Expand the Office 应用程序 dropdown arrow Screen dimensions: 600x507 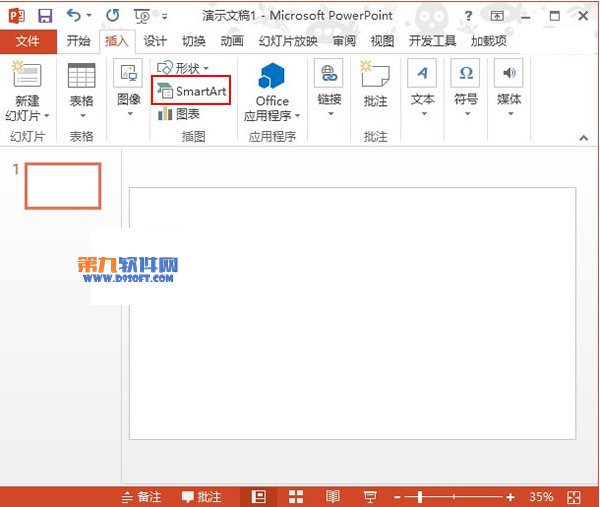(297, 116)
